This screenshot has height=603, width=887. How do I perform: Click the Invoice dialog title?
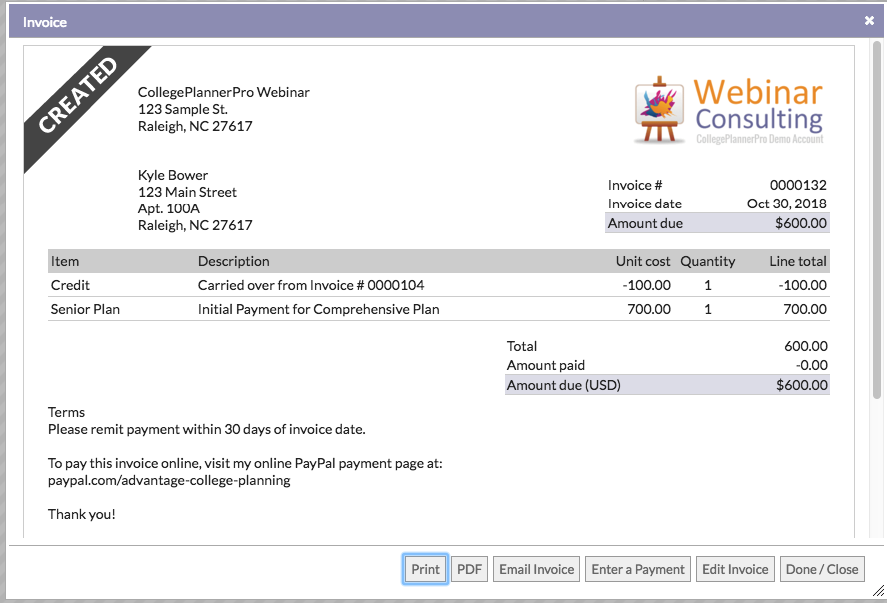point(45,22)
